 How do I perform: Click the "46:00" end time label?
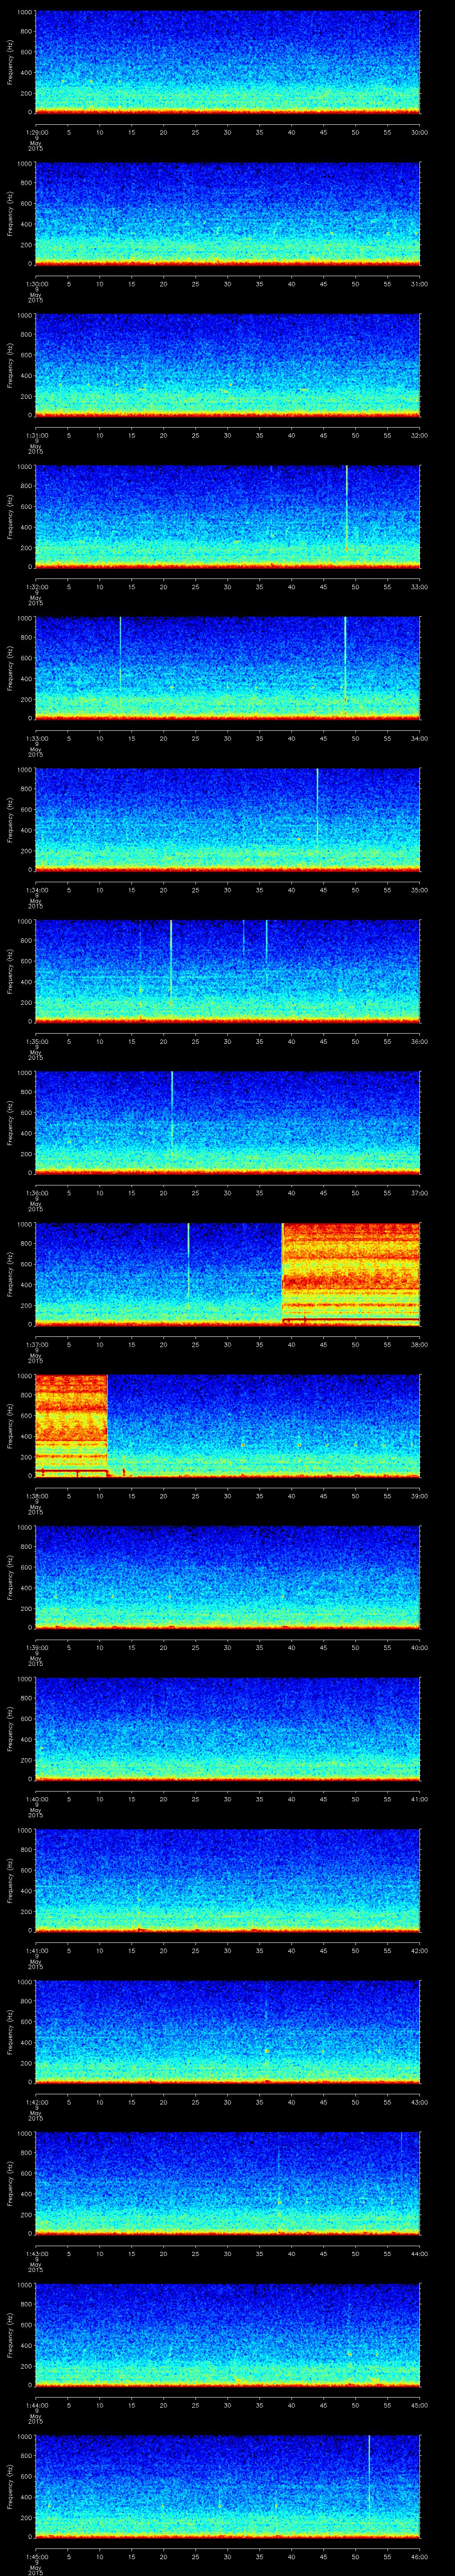tap(419, 2556)
